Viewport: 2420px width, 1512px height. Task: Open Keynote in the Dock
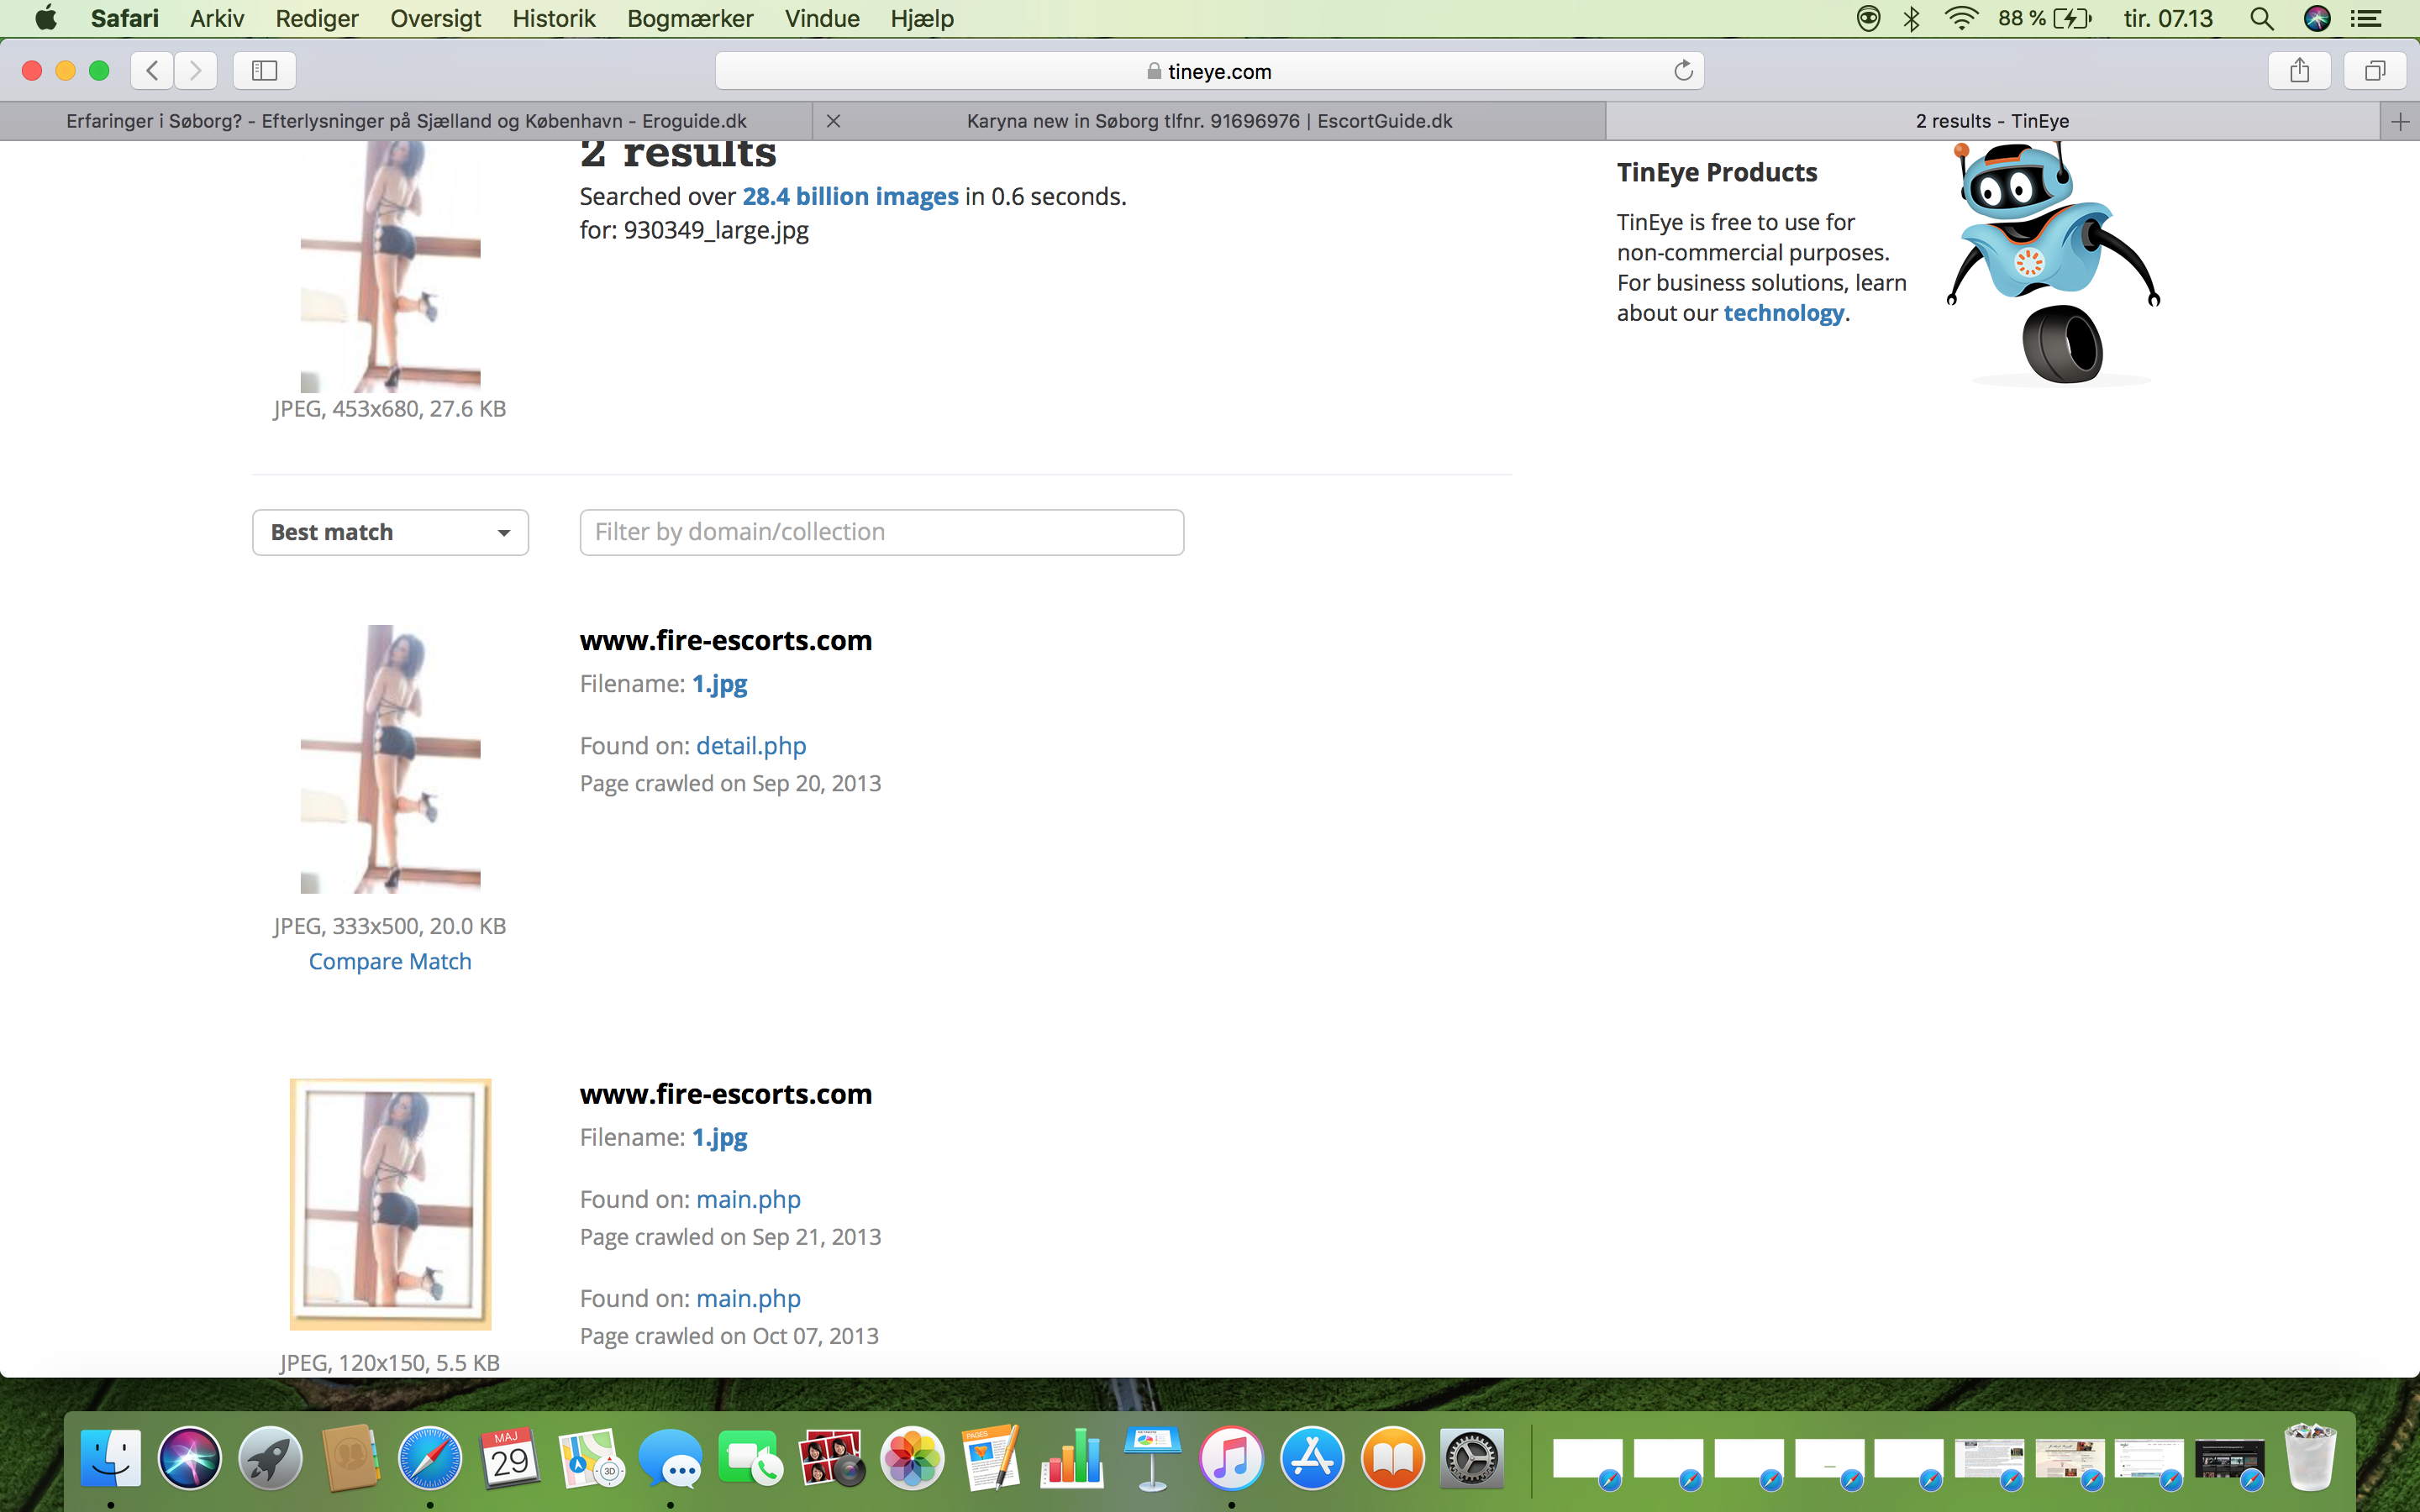pyautogui.click(x=1152, y=1458)
